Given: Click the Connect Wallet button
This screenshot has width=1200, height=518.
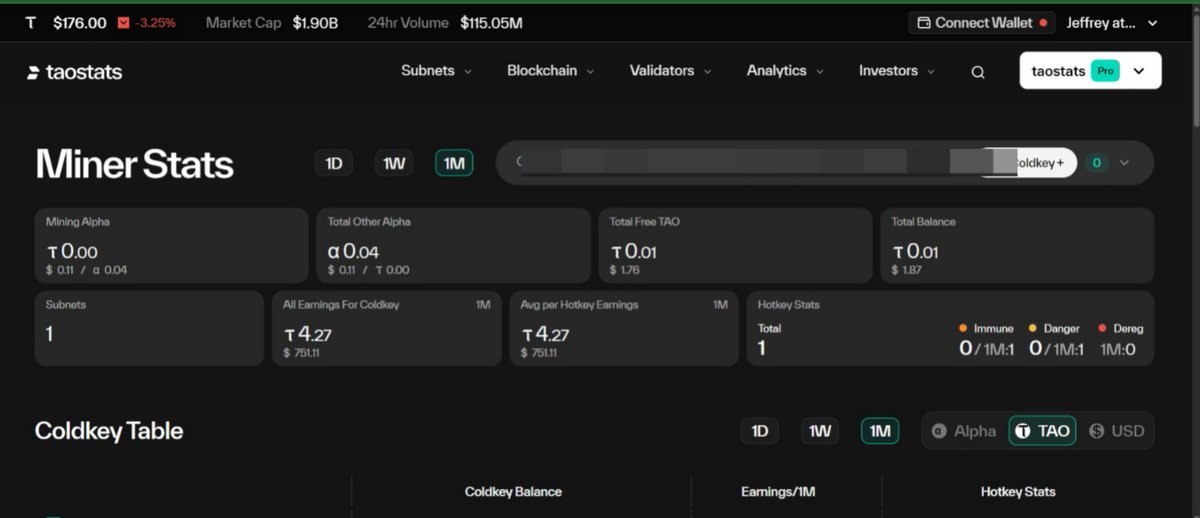Looking at the screenshot, I should pos(981,22).
